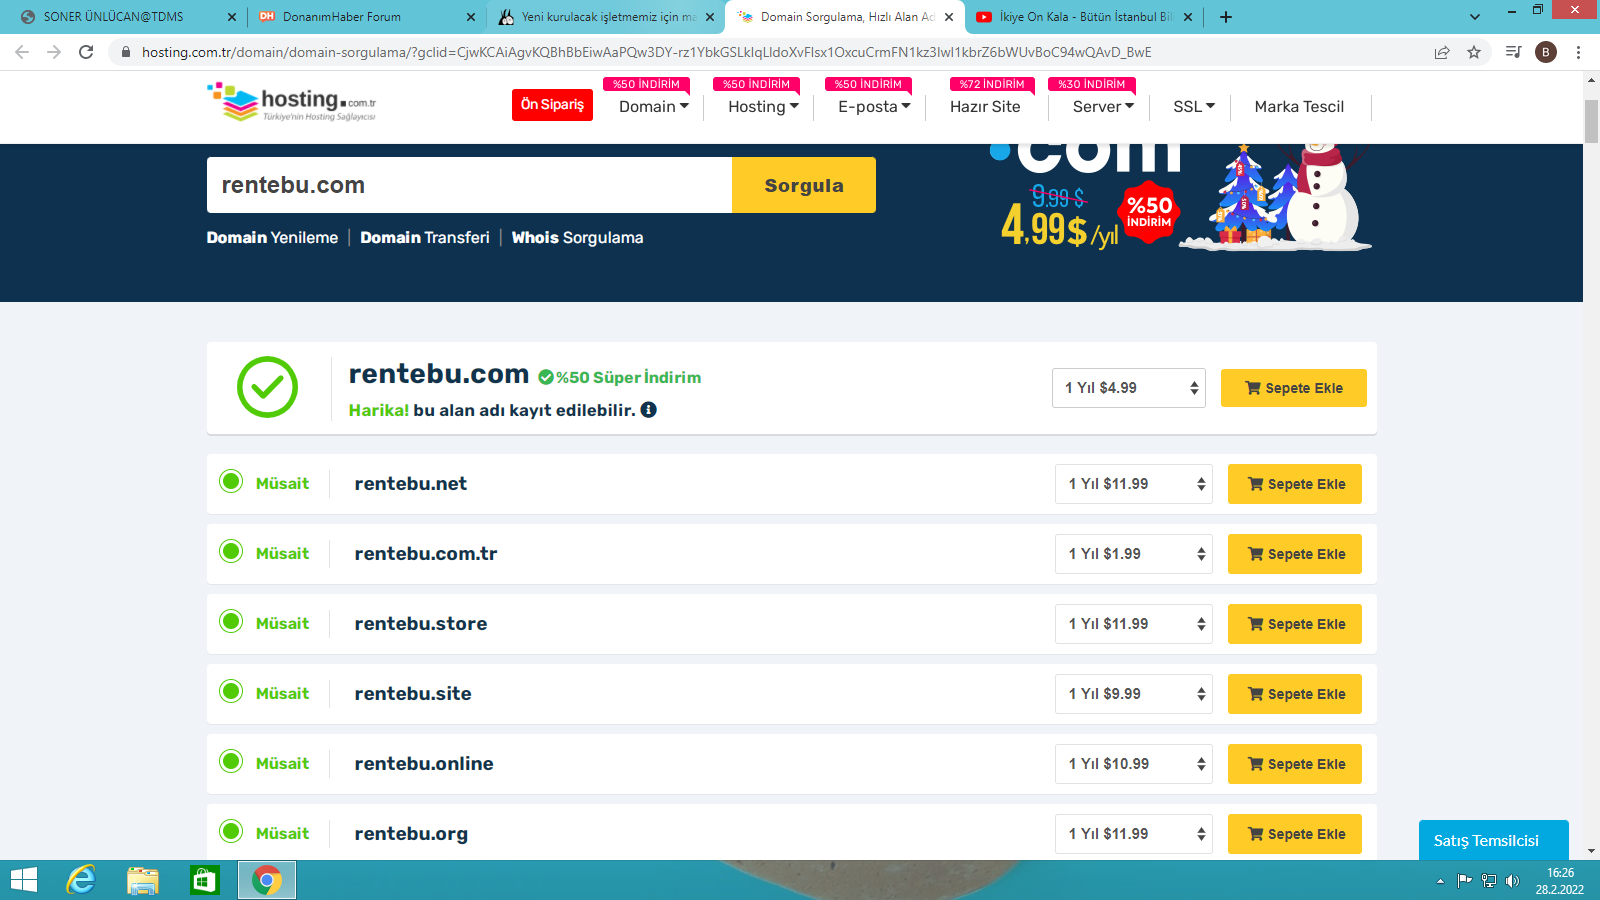Open the rentebu.org year and price dropdown
This screenshot has height=900, width=1600.
coord(1134,834)
